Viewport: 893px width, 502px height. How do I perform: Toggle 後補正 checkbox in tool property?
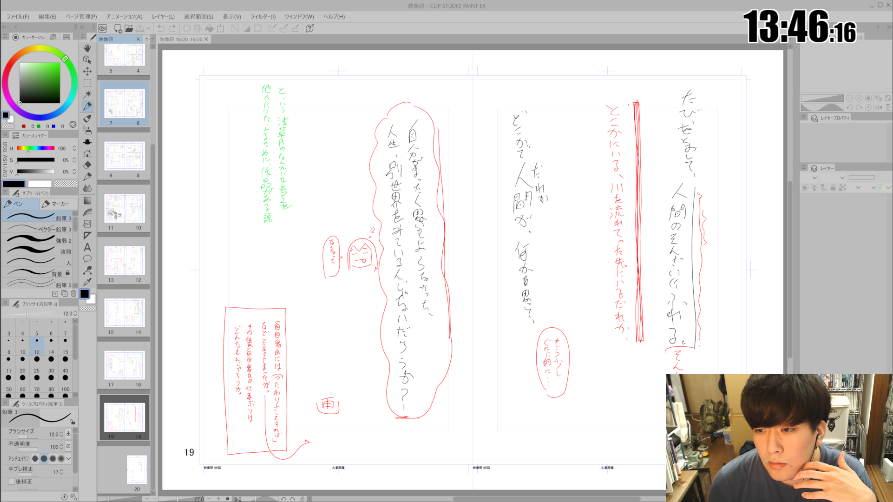click(x=11, y=481)
